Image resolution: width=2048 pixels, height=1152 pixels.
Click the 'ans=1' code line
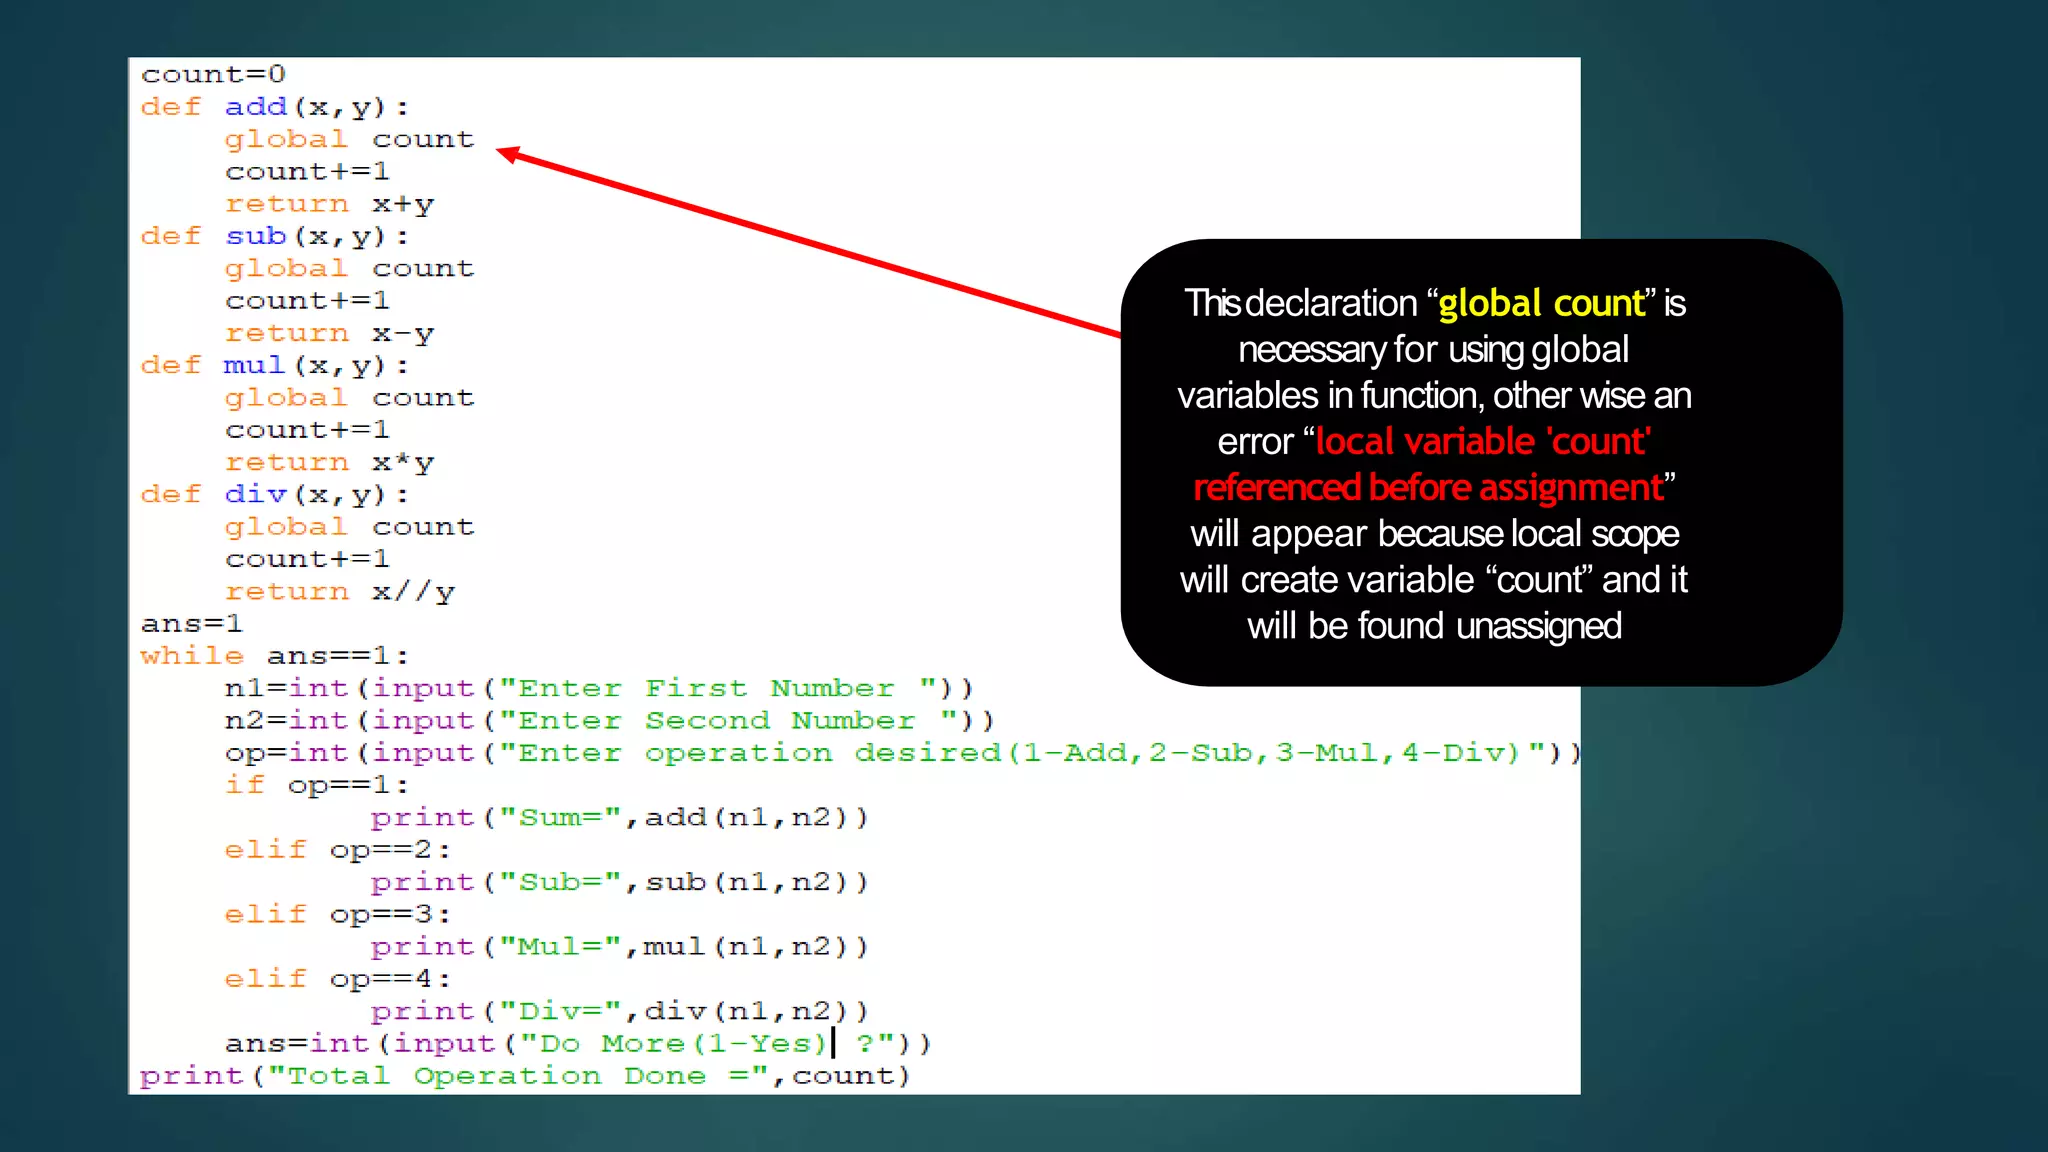191,624
